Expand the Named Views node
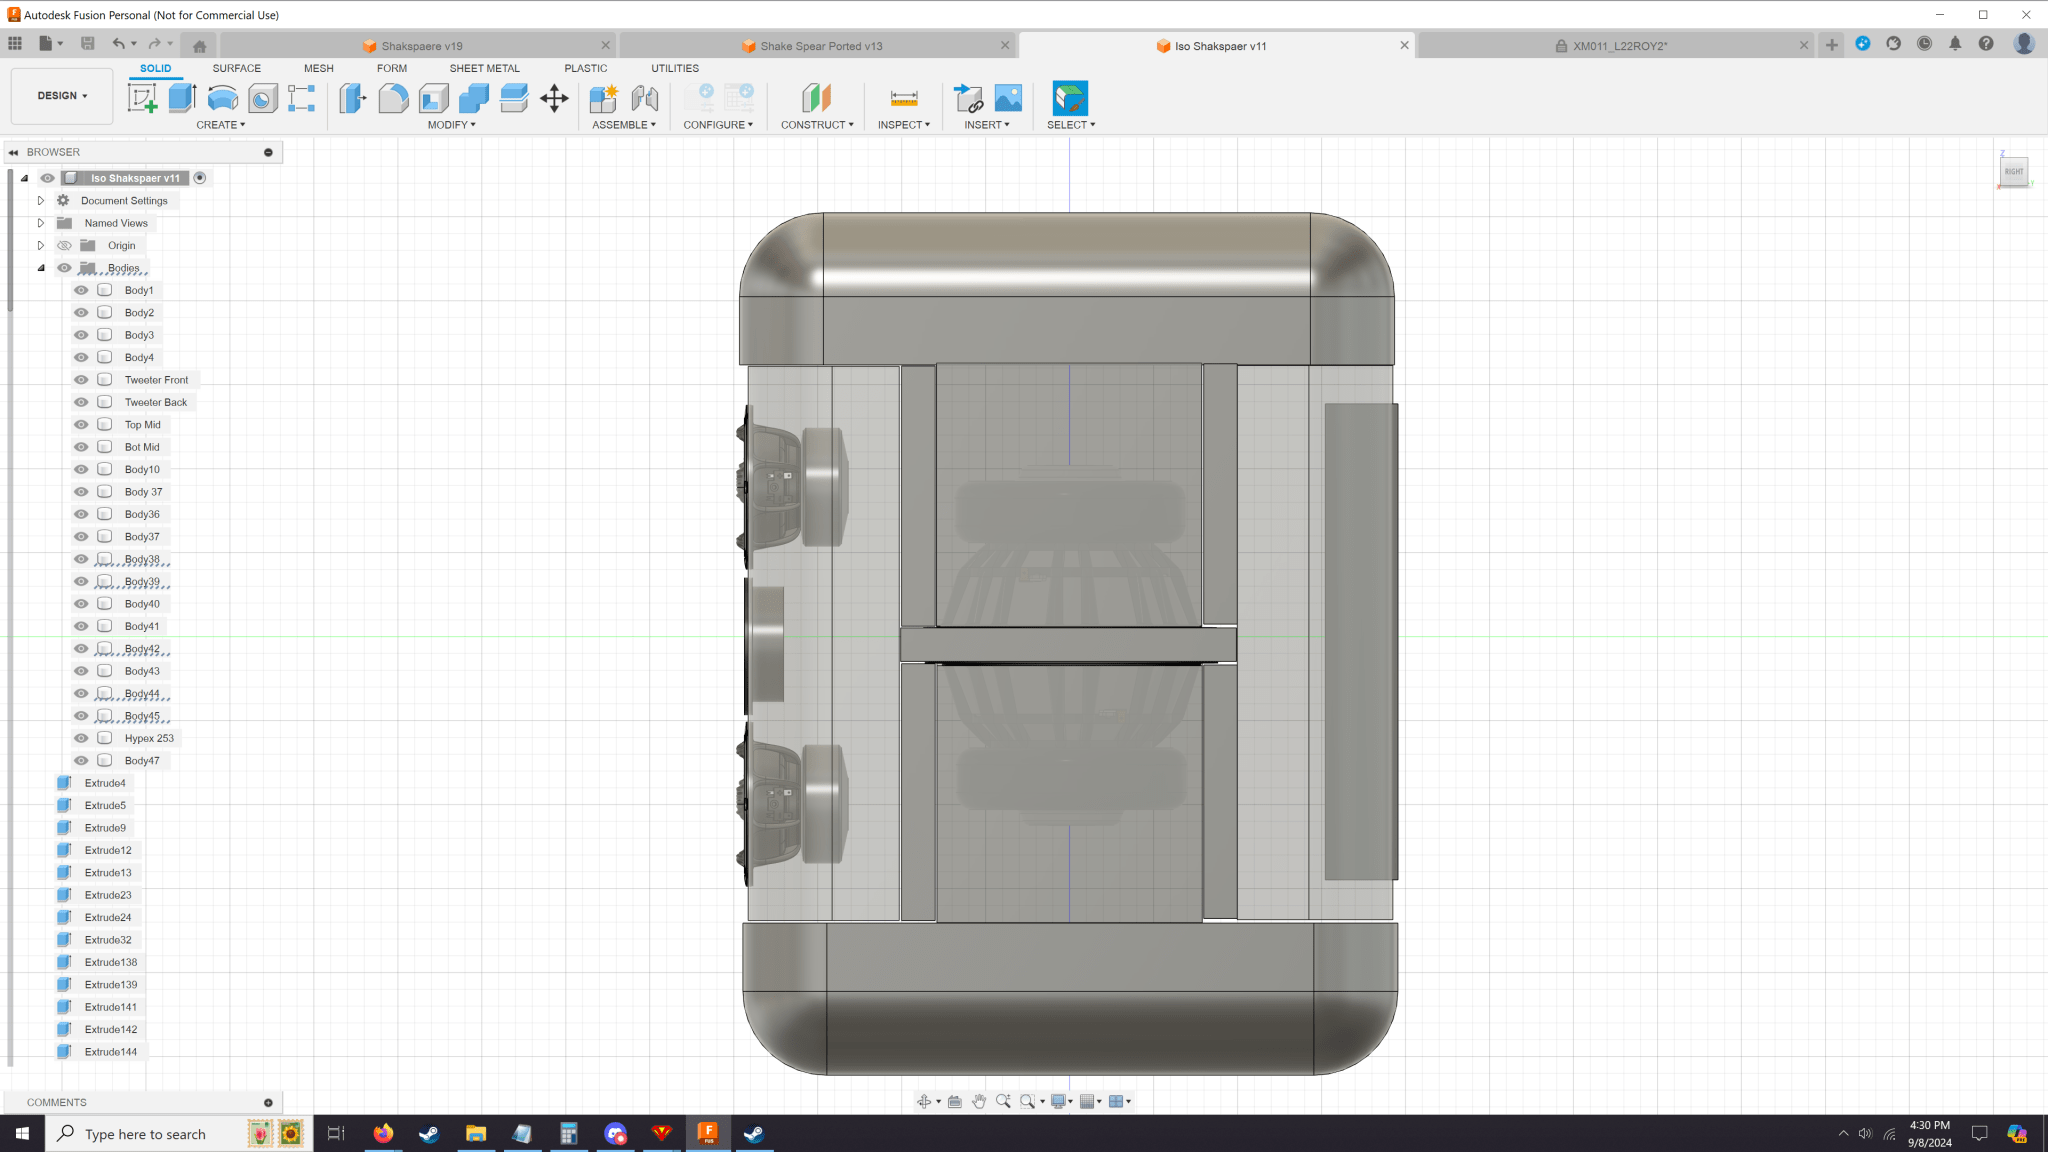This screenshot has height=1152, width=2048. (x=41, y=223)
